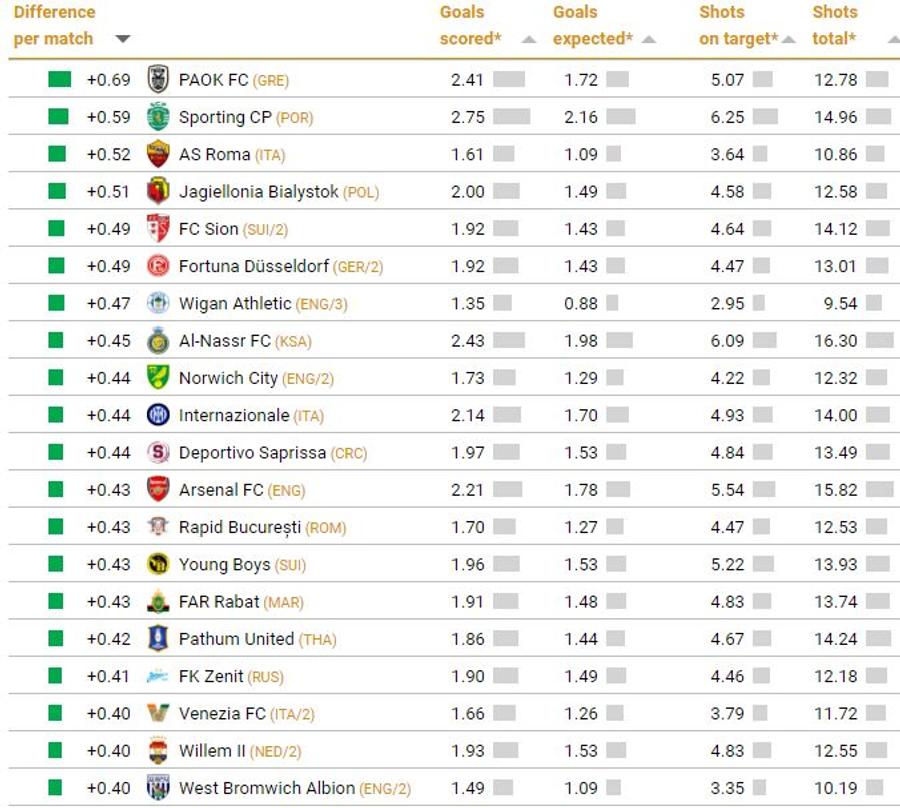Click the Jagiellonia Bialystok club crest
This screenshot has height=808, width=900.
[x=158, y=191]
